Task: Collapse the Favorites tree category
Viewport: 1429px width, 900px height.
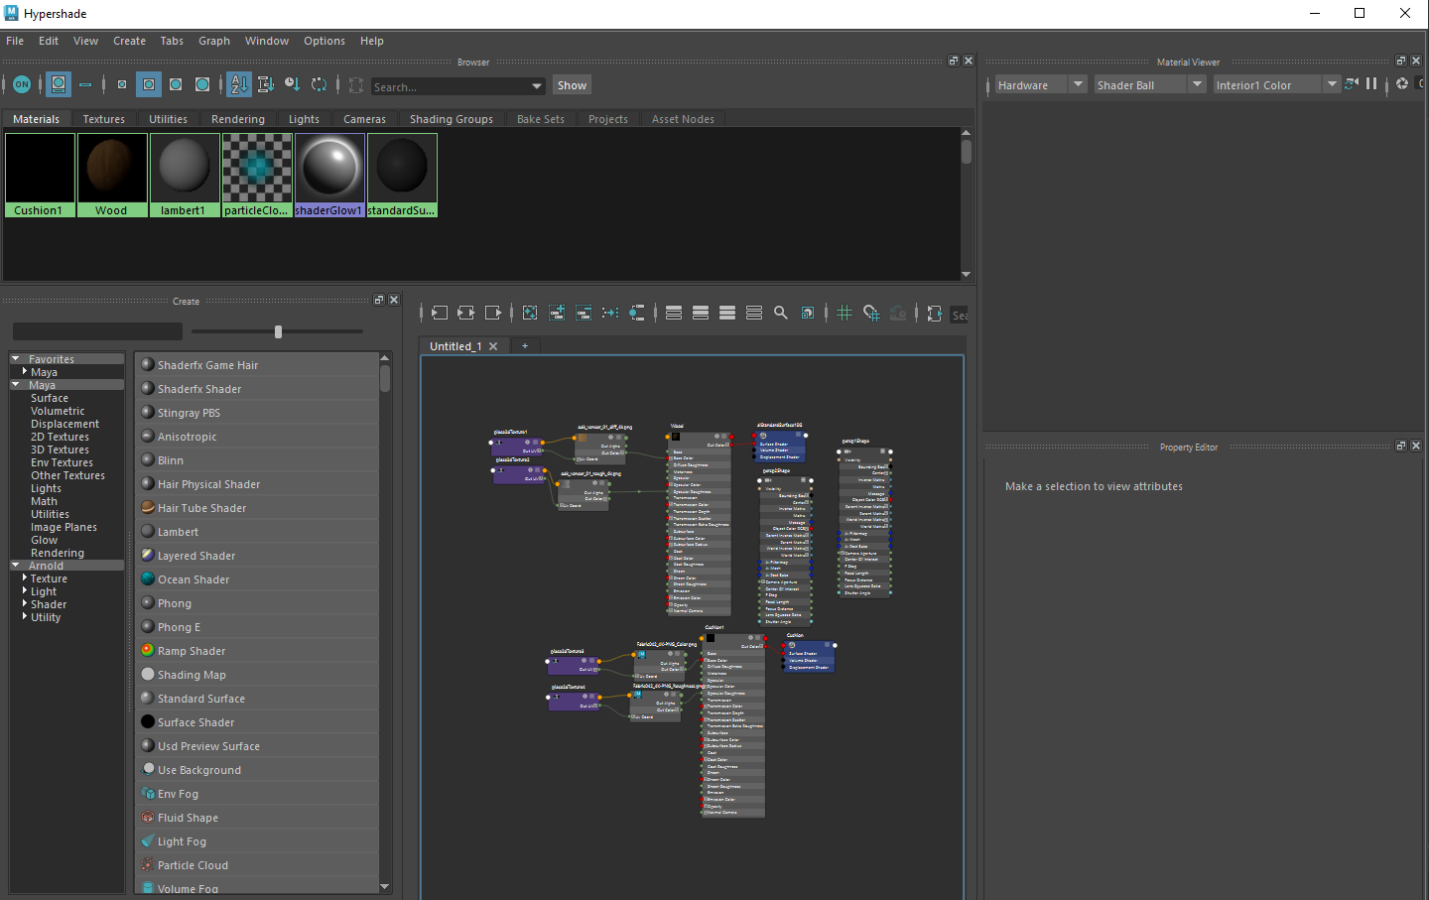Action: (x=16, y=358)
